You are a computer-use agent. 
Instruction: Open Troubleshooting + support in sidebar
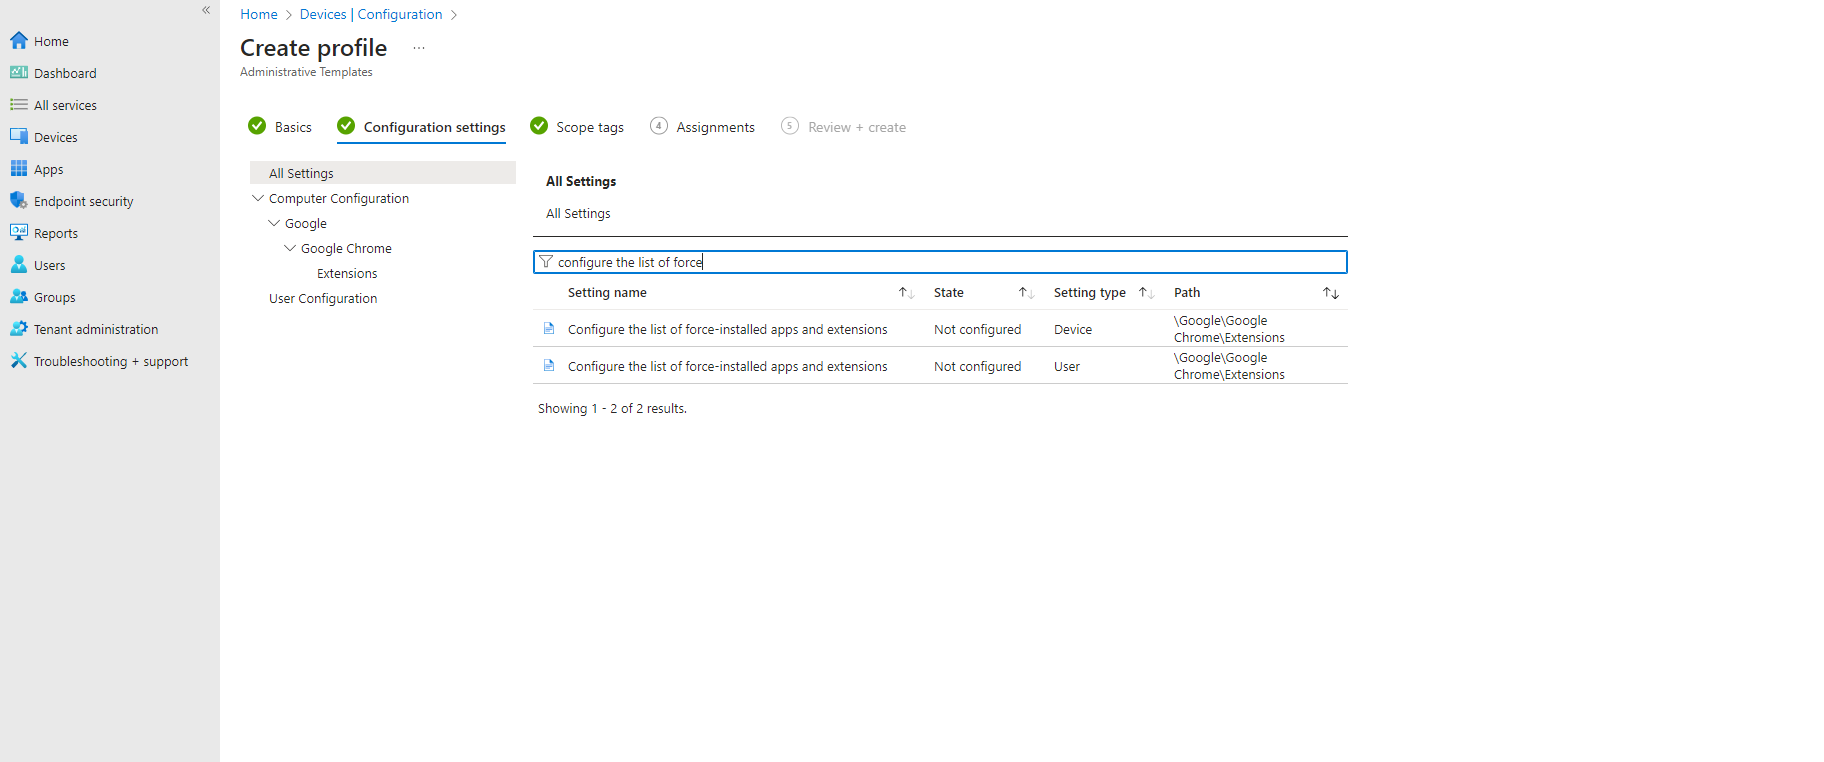click(111, 361)
